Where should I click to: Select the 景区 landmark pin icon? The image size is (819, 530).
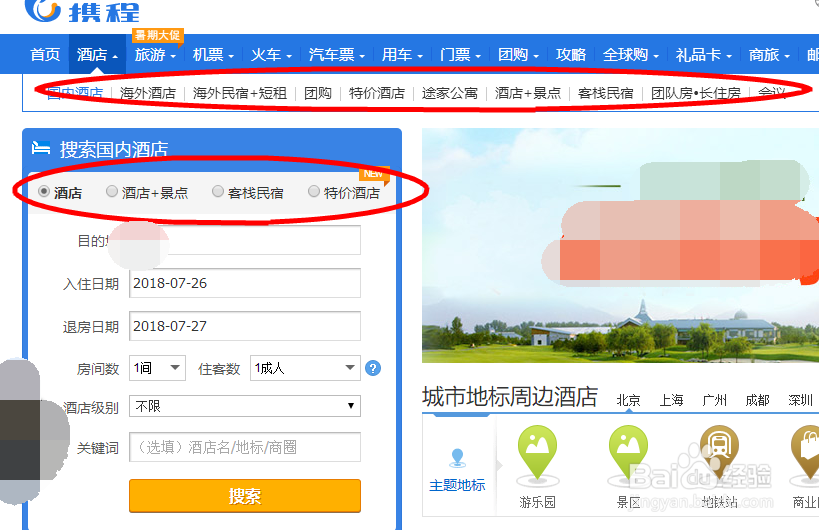[x=628, y=452]
